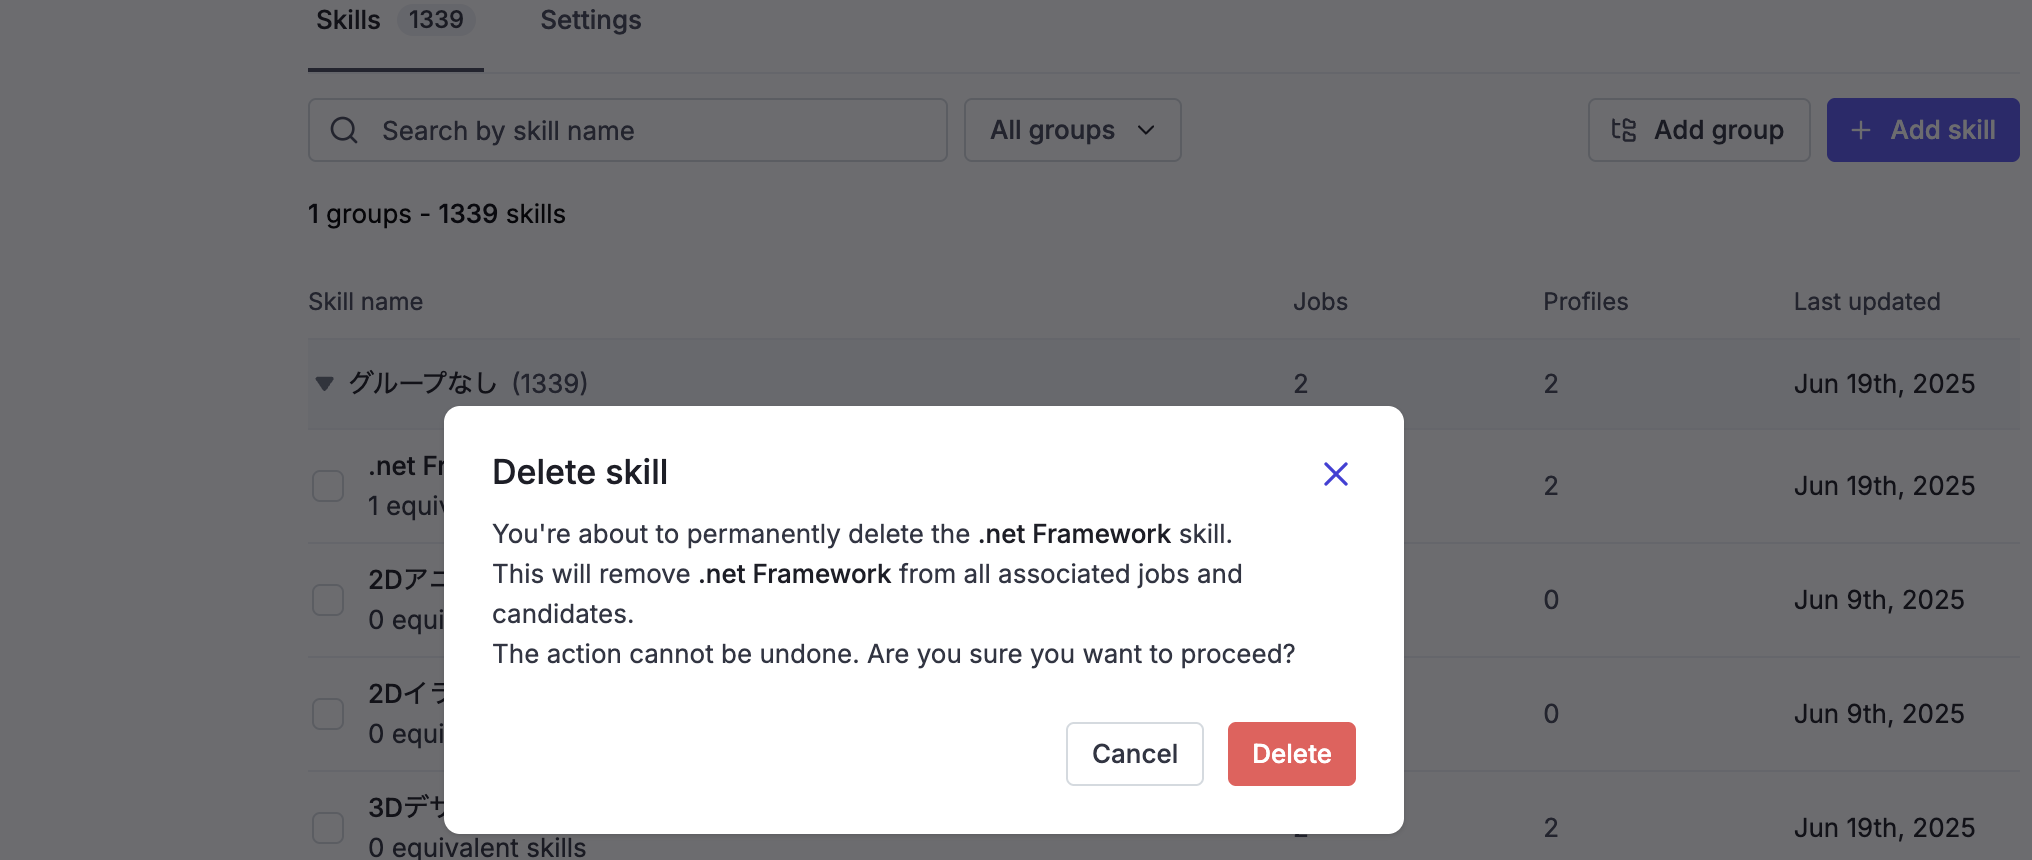The width and height of the screenshot is (2032, 860).
Task: Click the 'Delete skill' dialog title
Action: (580, 472)
